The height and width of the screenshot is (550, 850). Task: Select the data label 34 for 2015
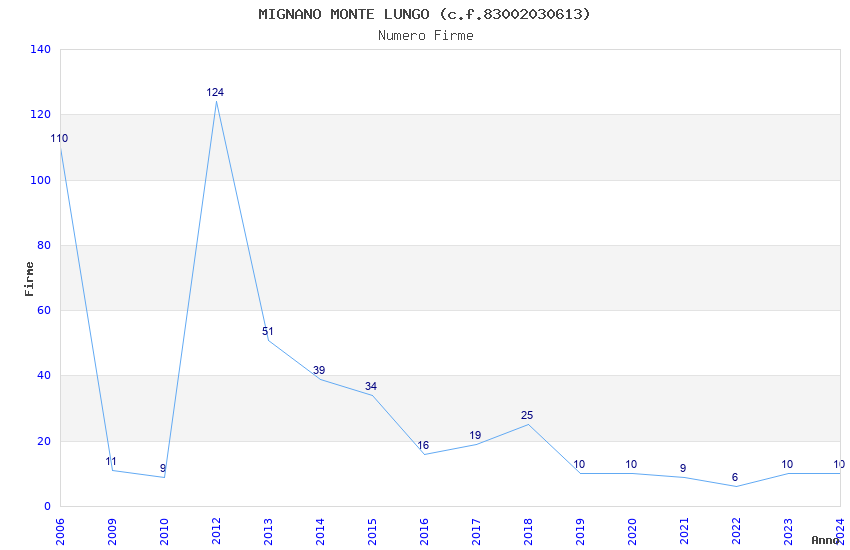click(x=371, y=386)
